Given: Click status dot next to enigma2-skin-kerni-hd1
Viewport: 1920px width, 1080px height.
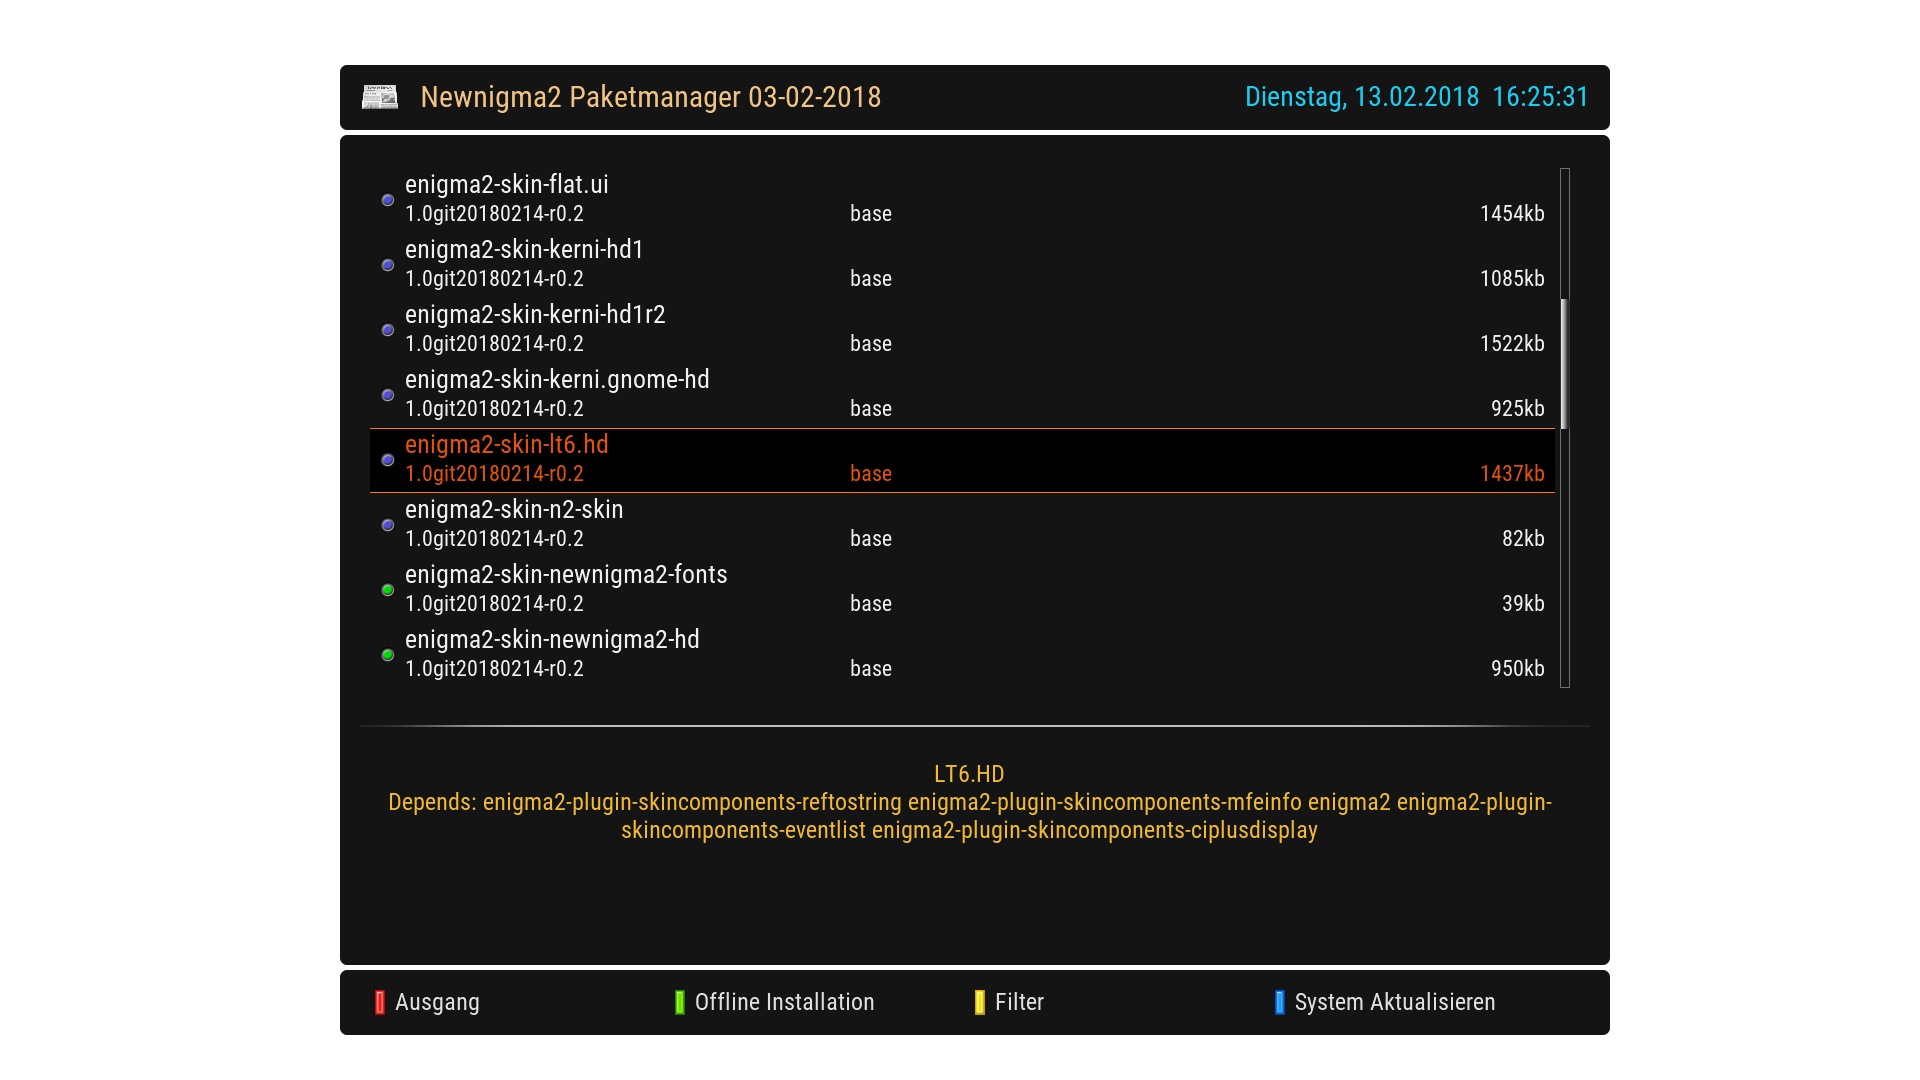Looking at the screenshot, I should point(388,265).
